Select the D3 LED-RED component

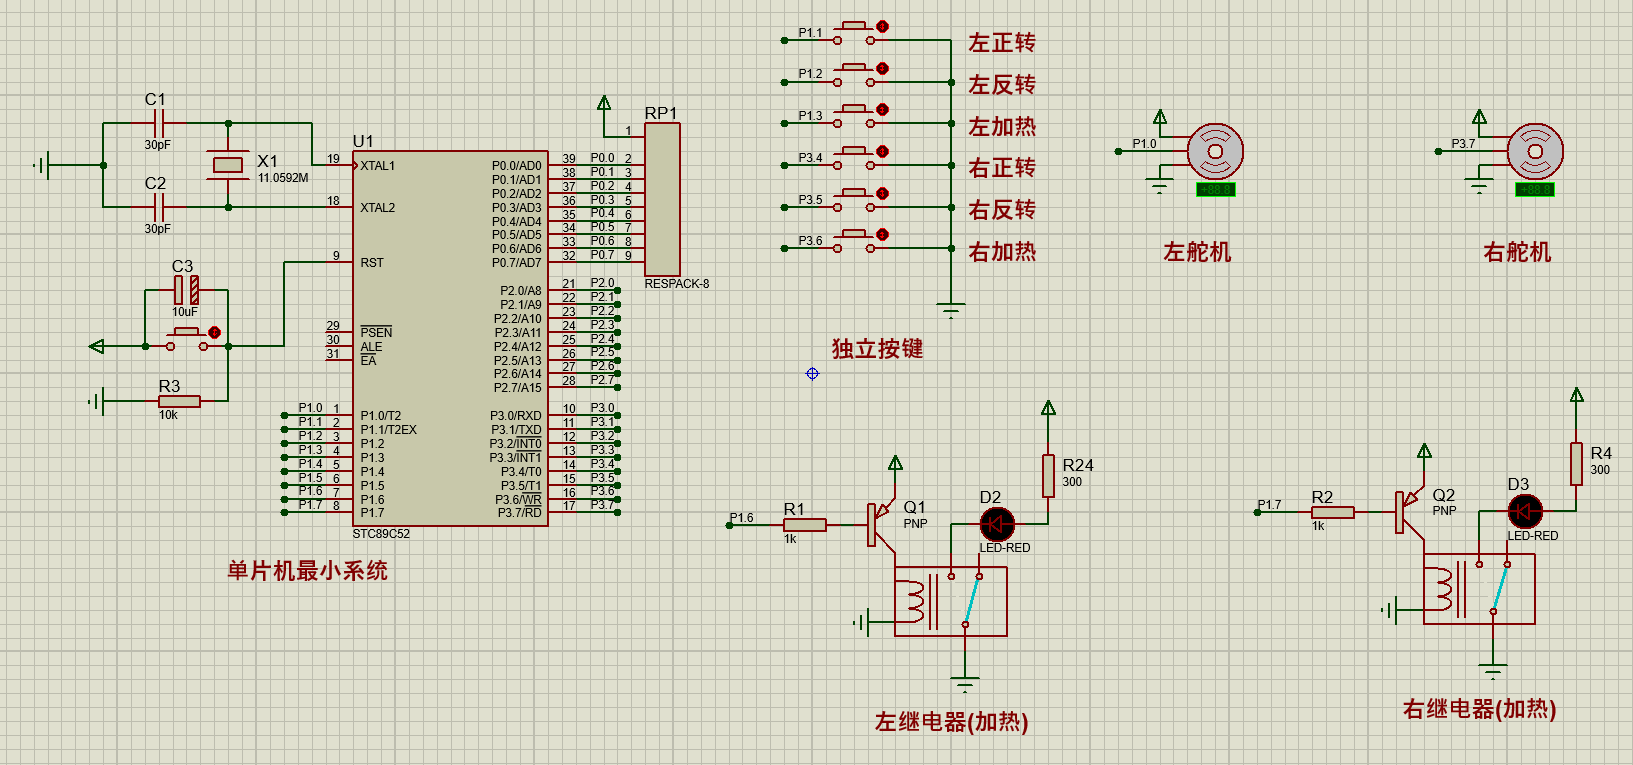[1524, 512]
